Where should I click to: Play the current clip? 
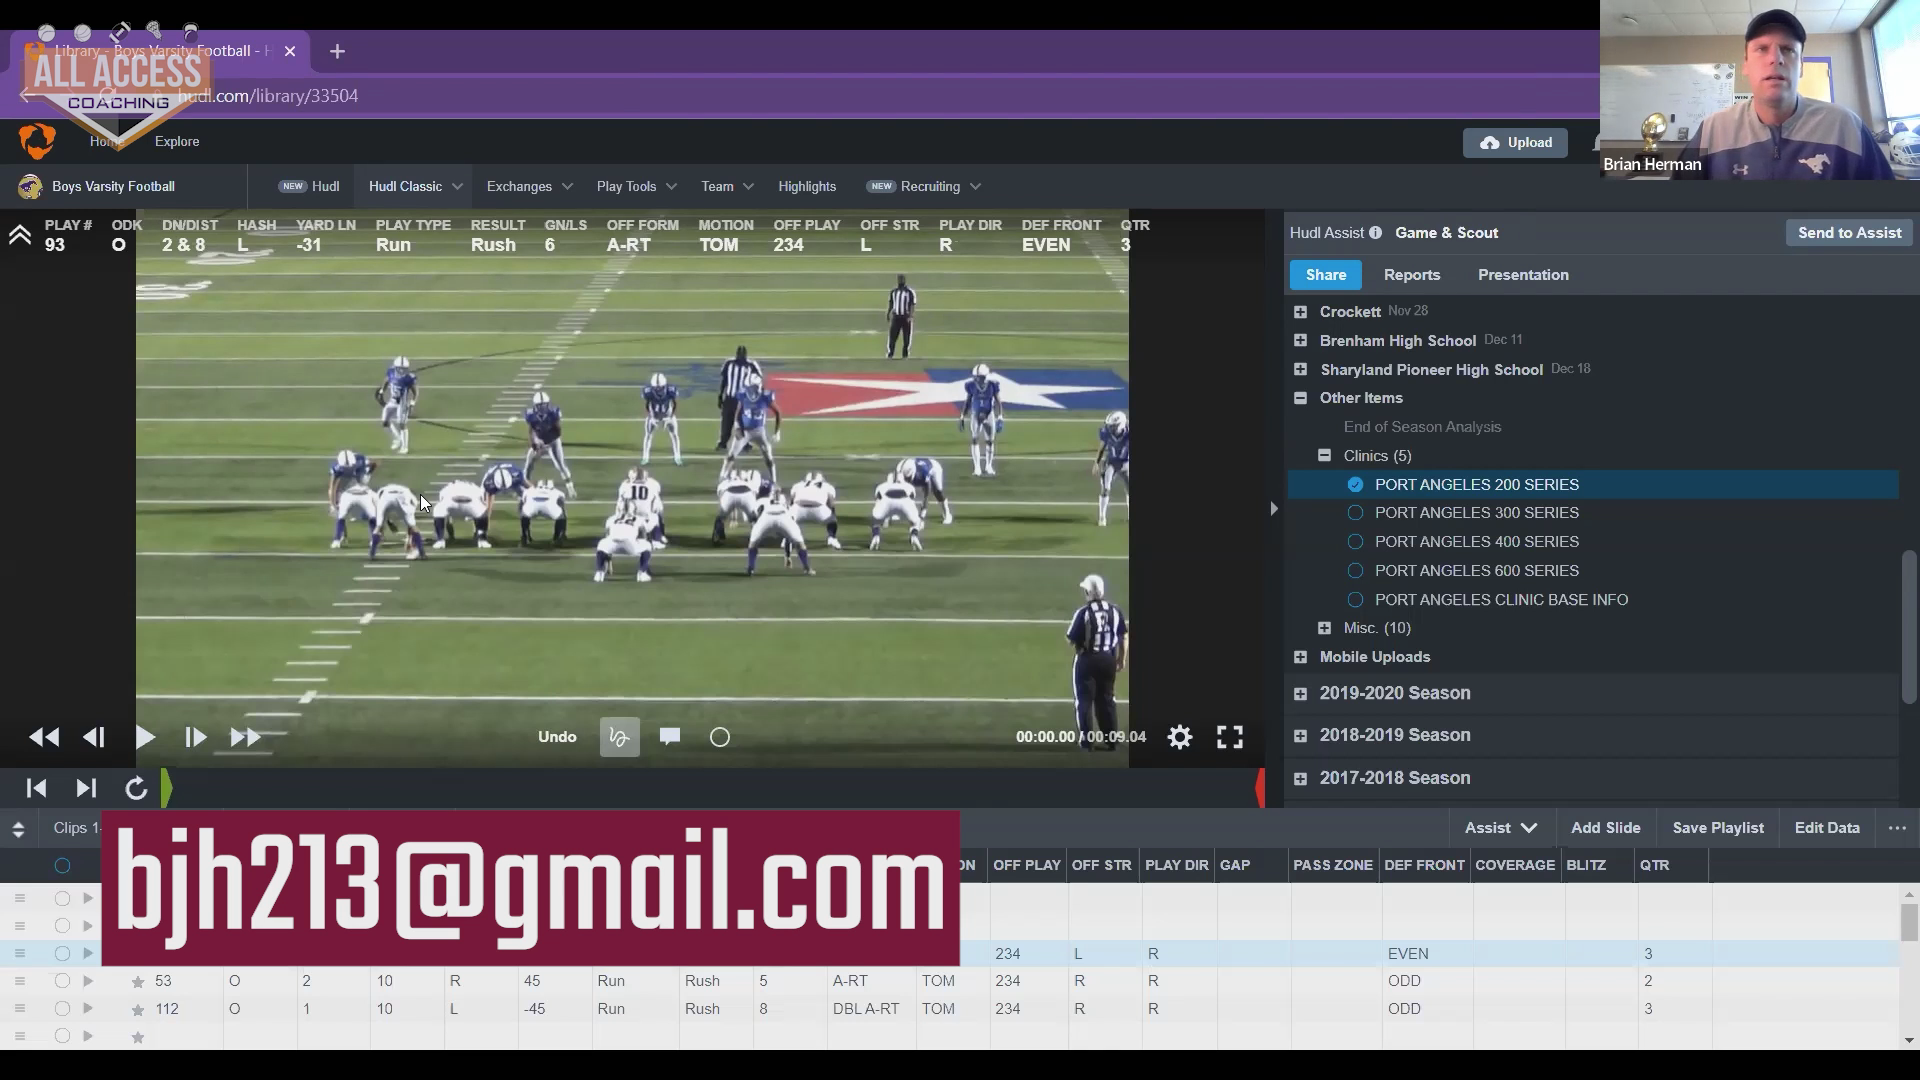click(145, 738)
